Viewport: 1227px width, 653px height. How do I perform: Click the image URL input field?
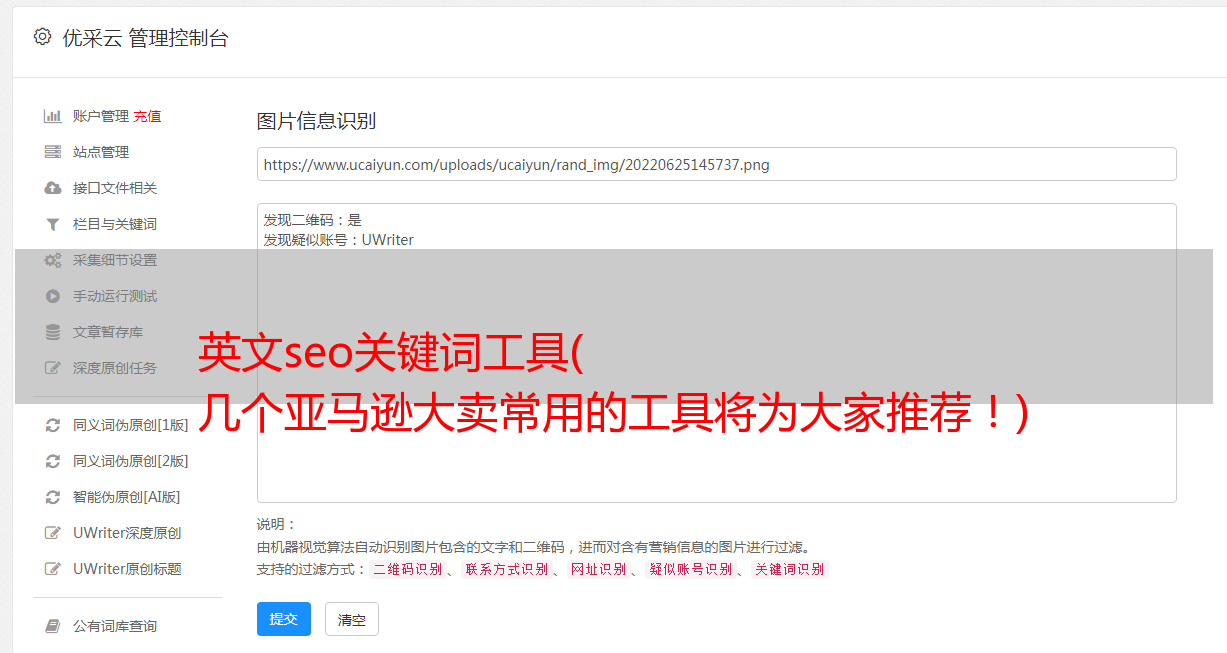[716, 164]
